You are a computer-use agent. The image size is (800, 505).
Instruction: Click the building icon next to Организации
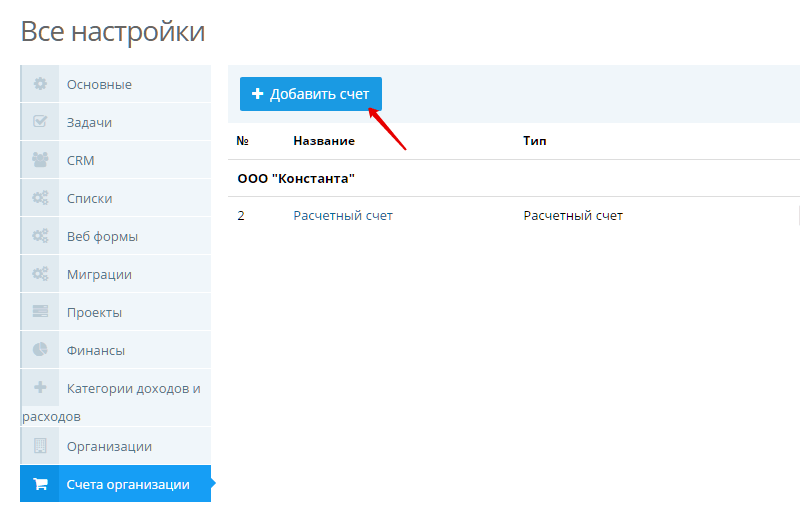click(x=40, y=446)
